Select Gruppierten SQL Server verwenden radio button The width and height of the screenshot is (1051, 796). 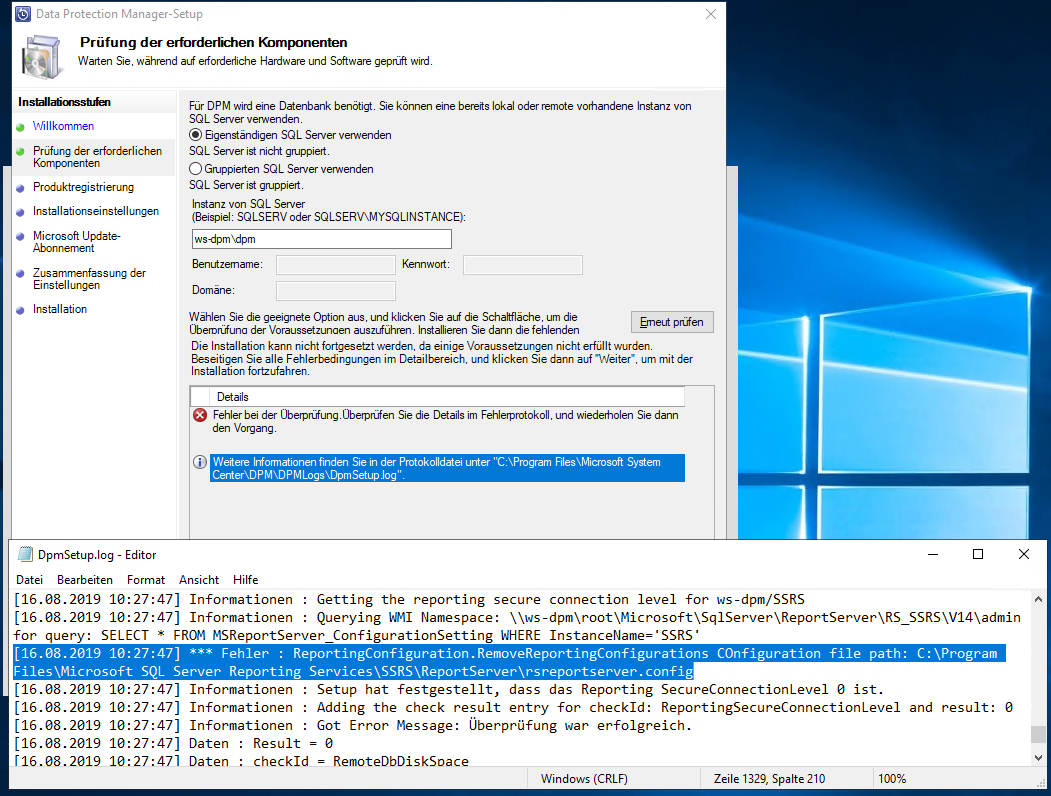tap(196, 169)
